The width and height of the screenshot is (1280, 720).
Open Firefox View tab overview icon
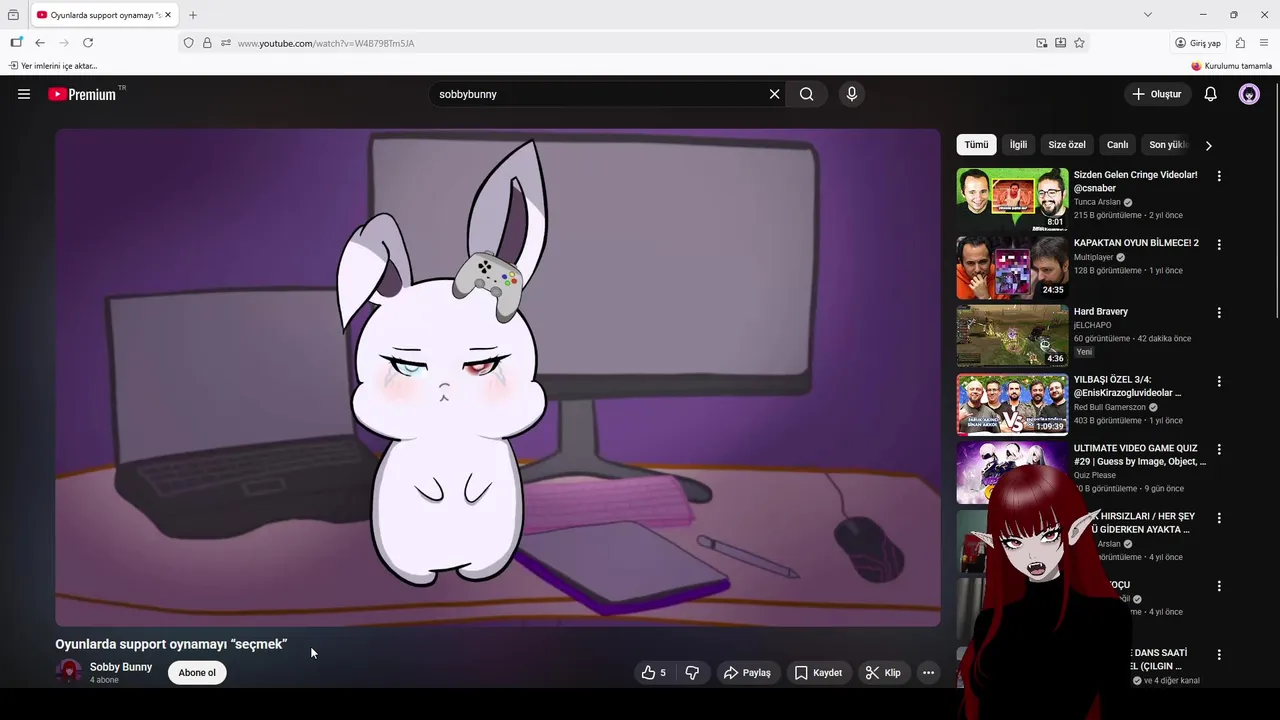[13, 15]
